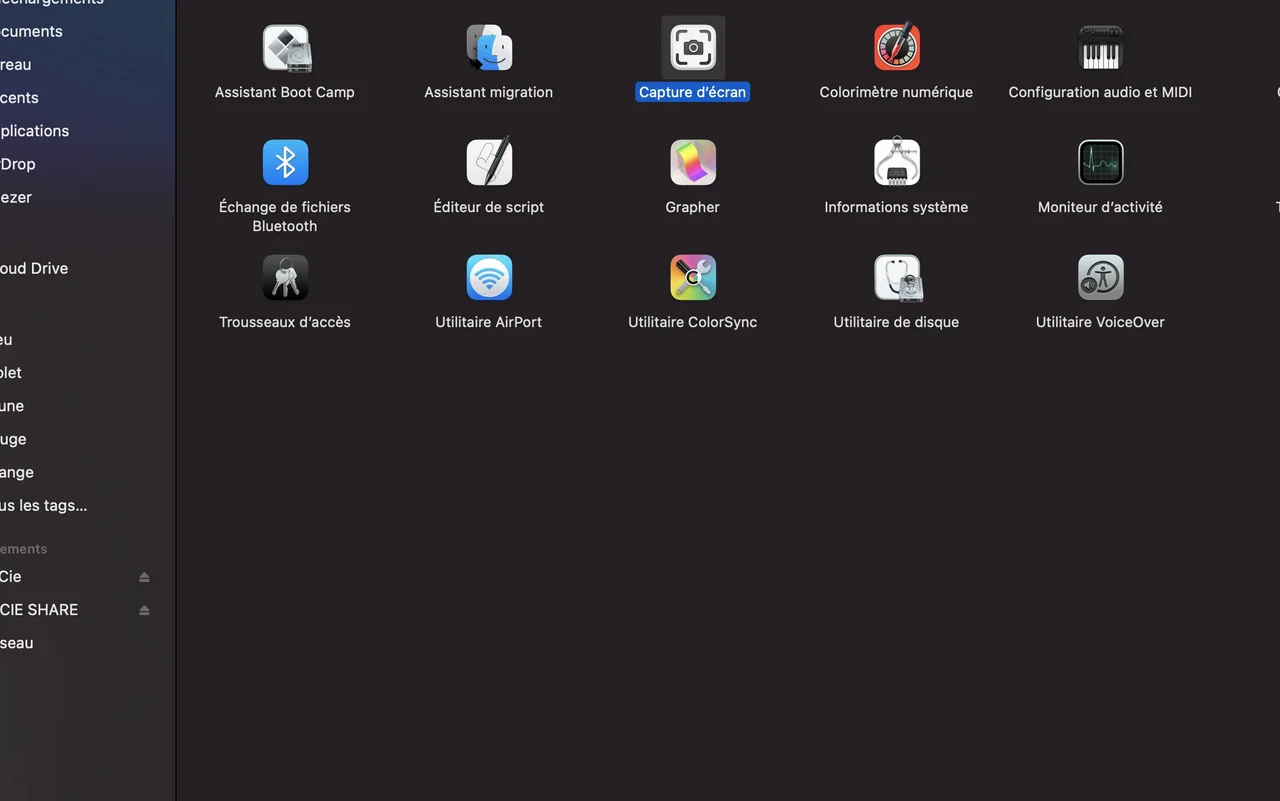Select the Utilitaire de disque icon

click(x=897, y=277)
